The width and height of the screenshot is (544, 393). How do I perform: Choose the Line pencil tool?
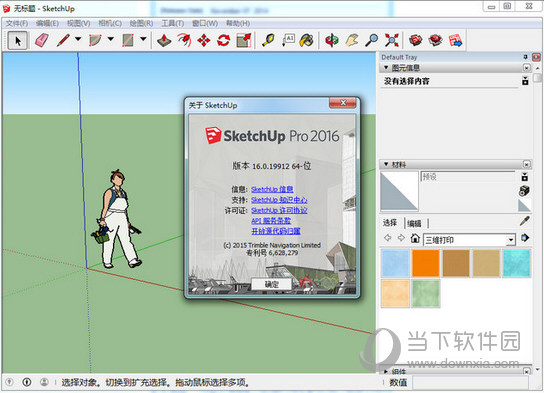pos(63,41)
